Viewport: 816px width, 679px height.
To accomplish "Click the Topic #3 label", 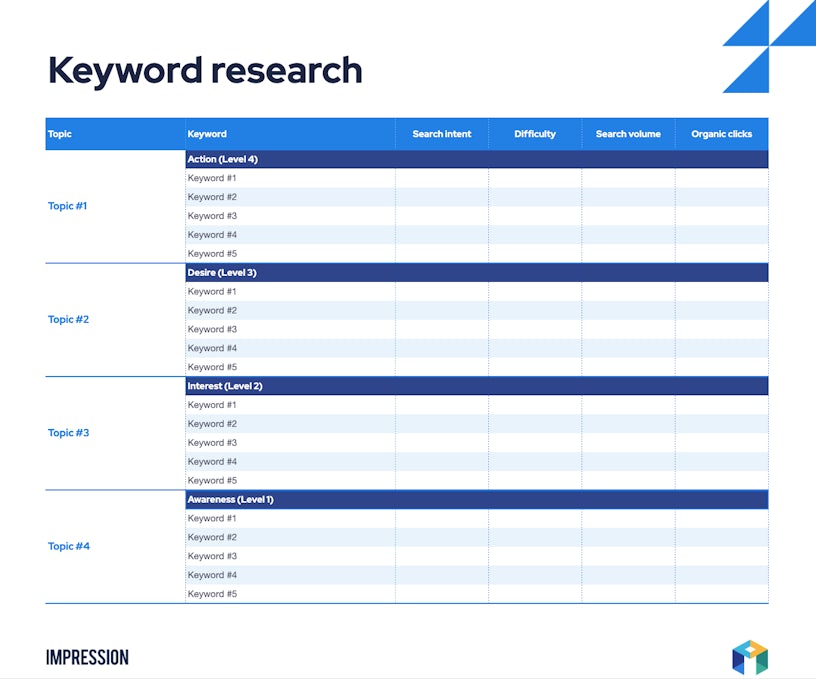I will point(68,433).
